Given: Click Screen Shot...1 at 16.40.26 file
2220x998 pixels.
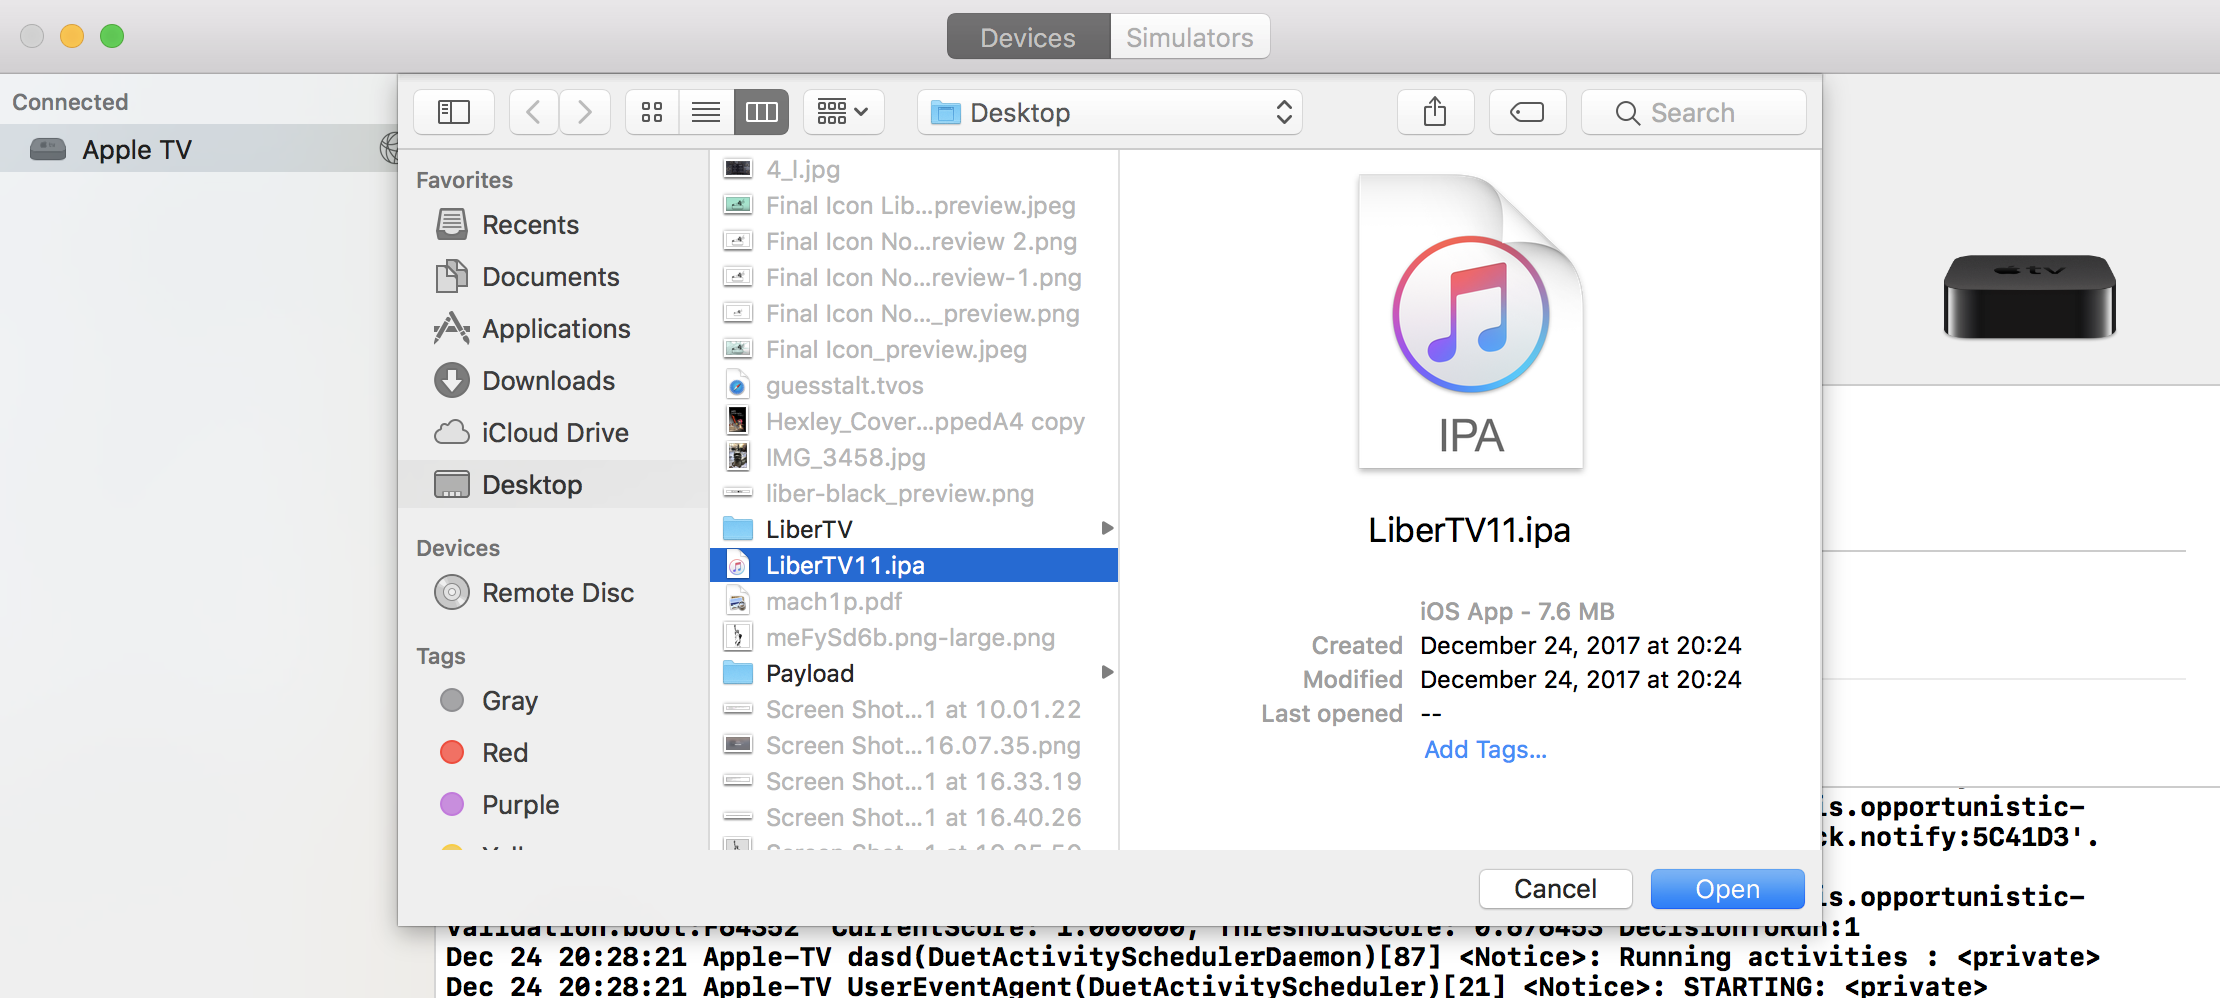Looking at the screenshot, I should click(914, 817).
